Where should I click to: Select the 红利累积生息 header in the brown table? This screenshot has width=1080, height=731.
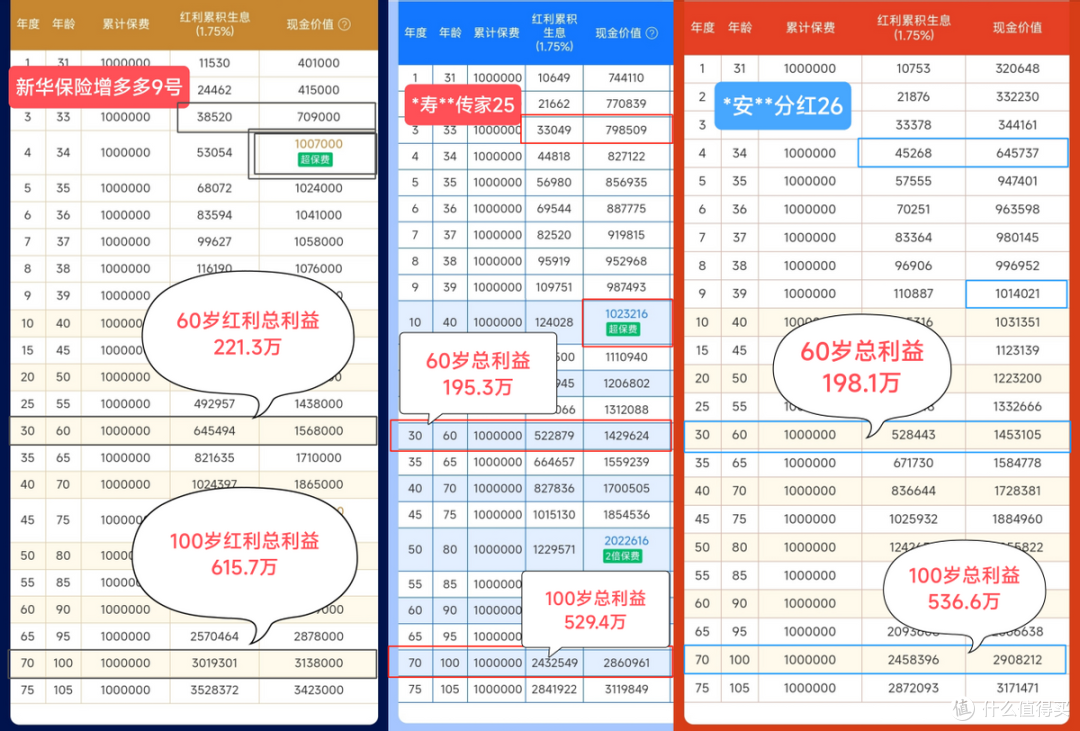tap(214, 24)
